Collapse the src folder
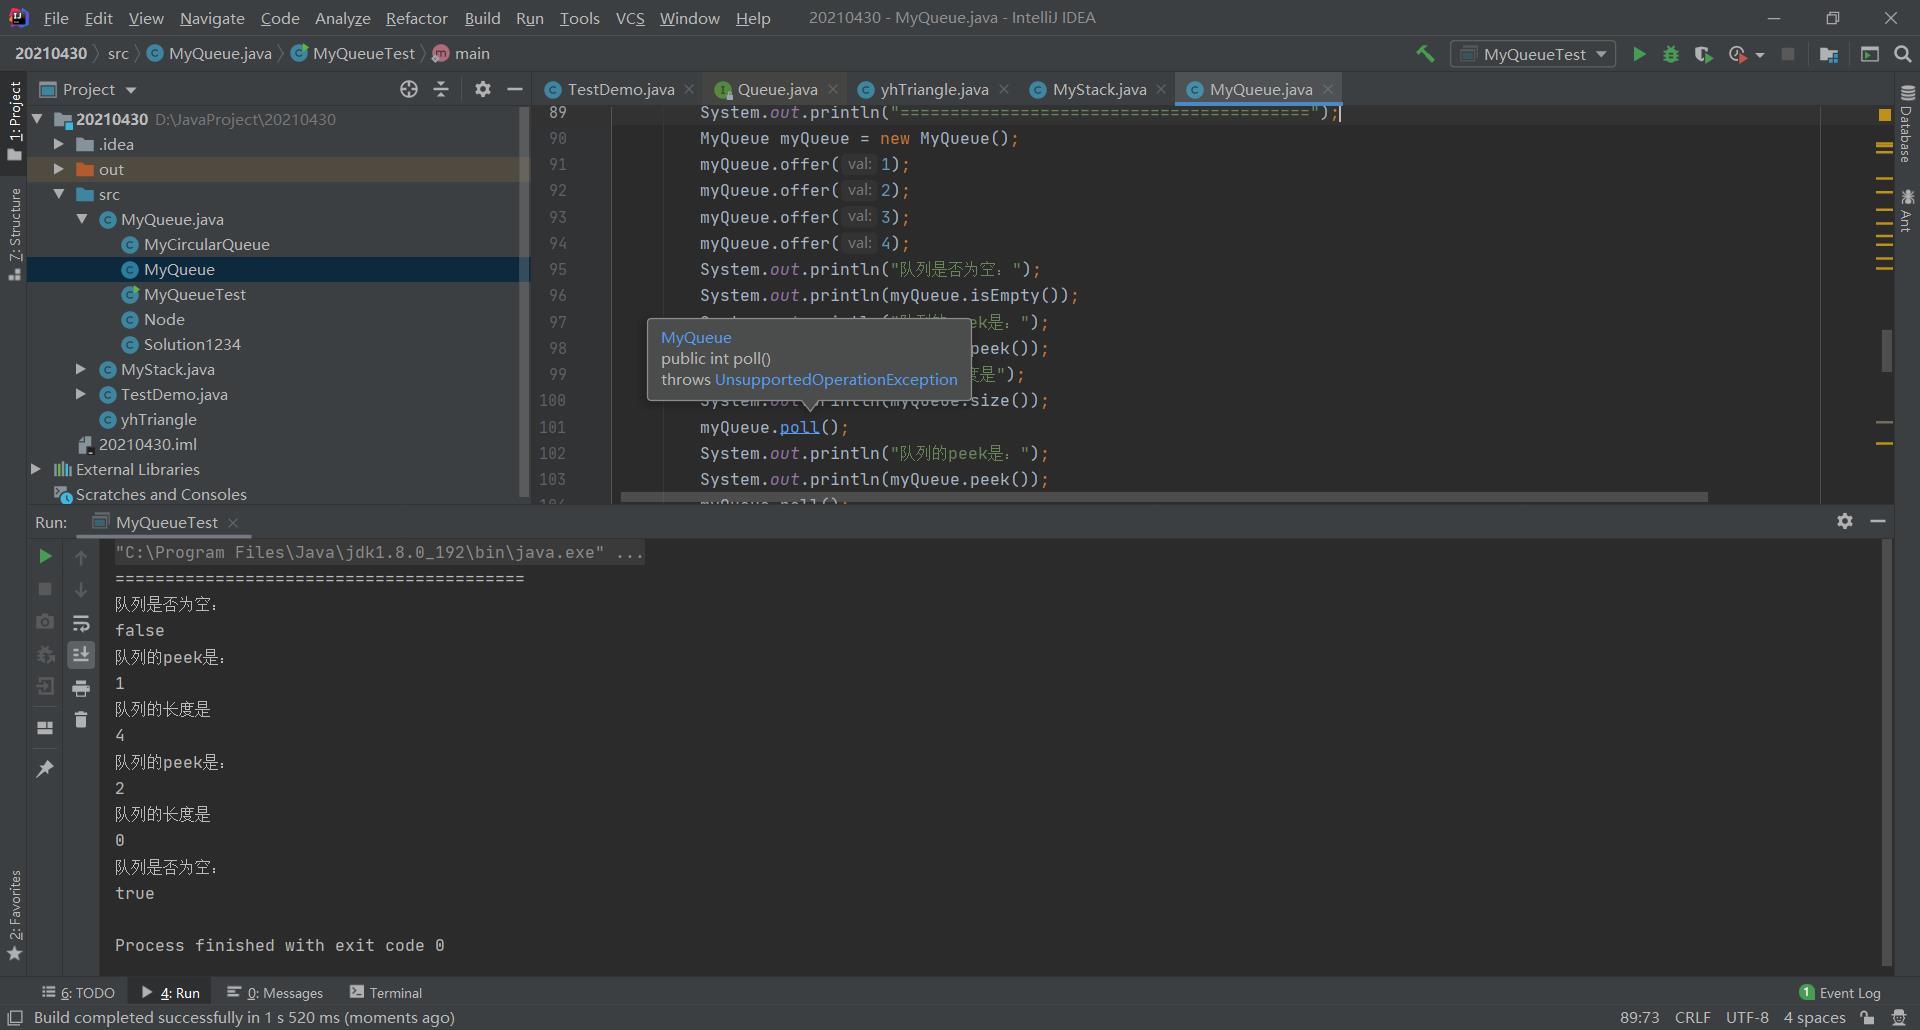Image resolution: width=1920 pixels, height=1030 pixels. [x=59, y=194]
